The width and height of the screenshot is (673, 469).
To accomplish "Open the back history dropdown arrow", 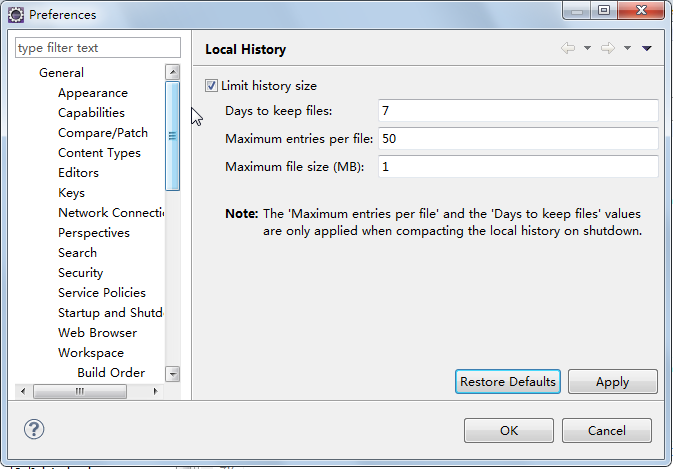I will click(x=587, y=48).
